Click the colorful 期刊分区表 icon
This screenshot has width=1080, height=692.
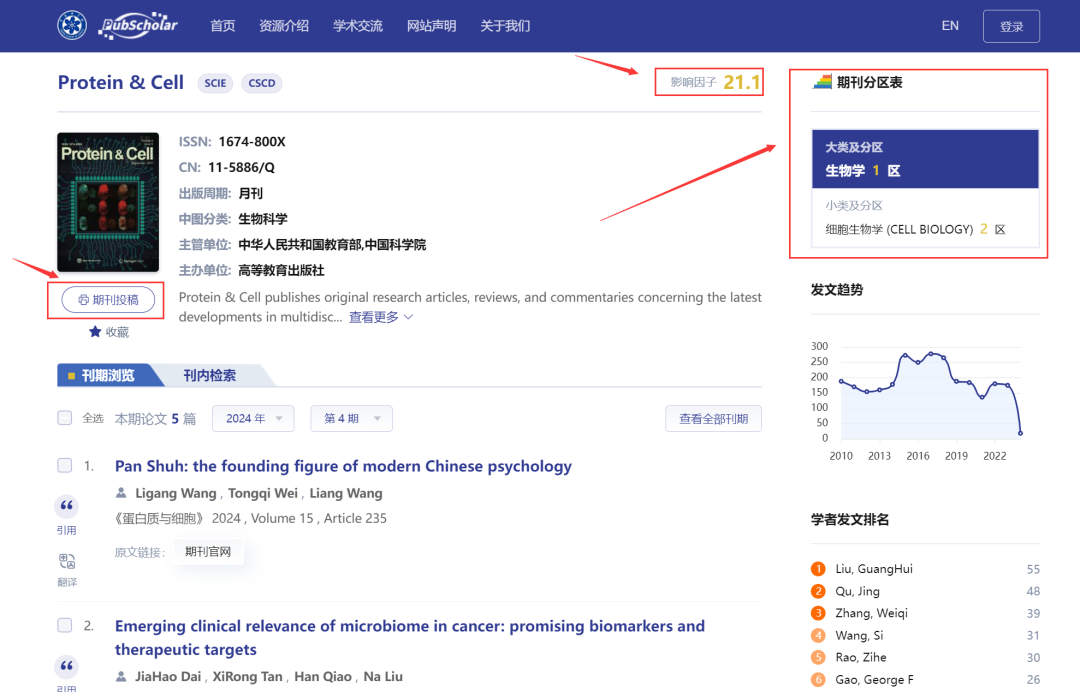(x=822, y=82)
